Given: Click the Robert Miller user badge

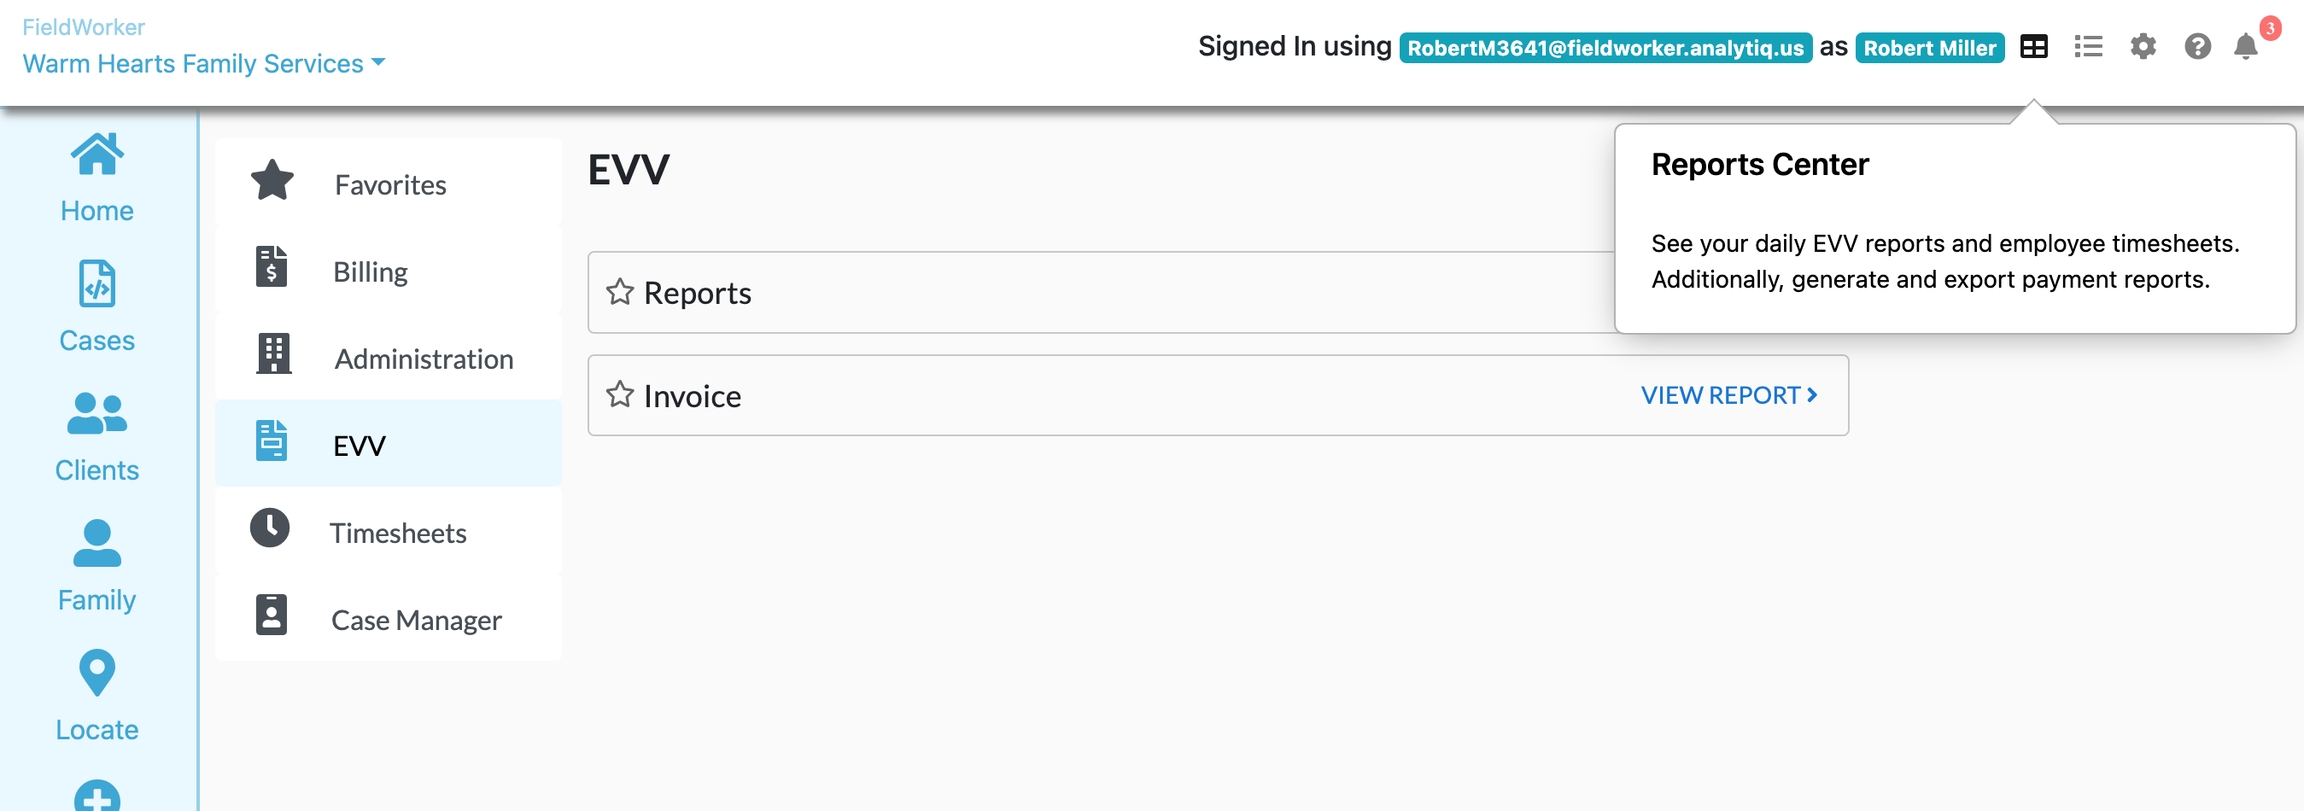Looking at the screenshot, I should (x=1929, y=48).
